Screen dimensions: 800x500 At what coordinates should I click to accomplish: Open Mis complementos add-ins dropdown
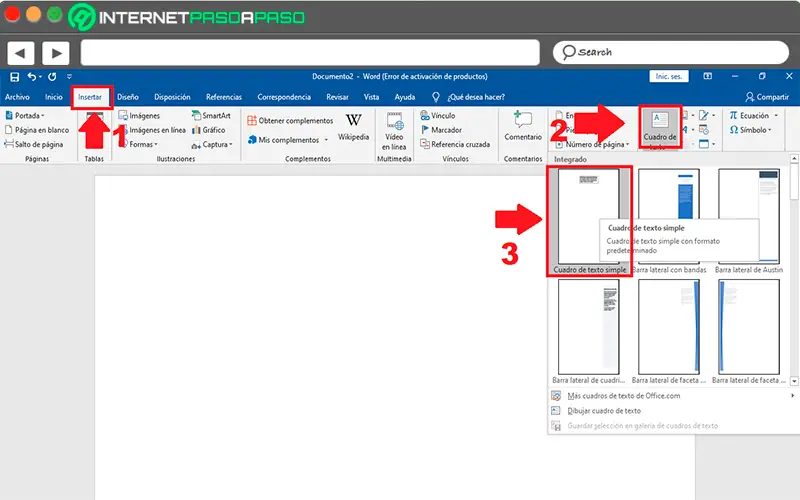coord(288,139)
